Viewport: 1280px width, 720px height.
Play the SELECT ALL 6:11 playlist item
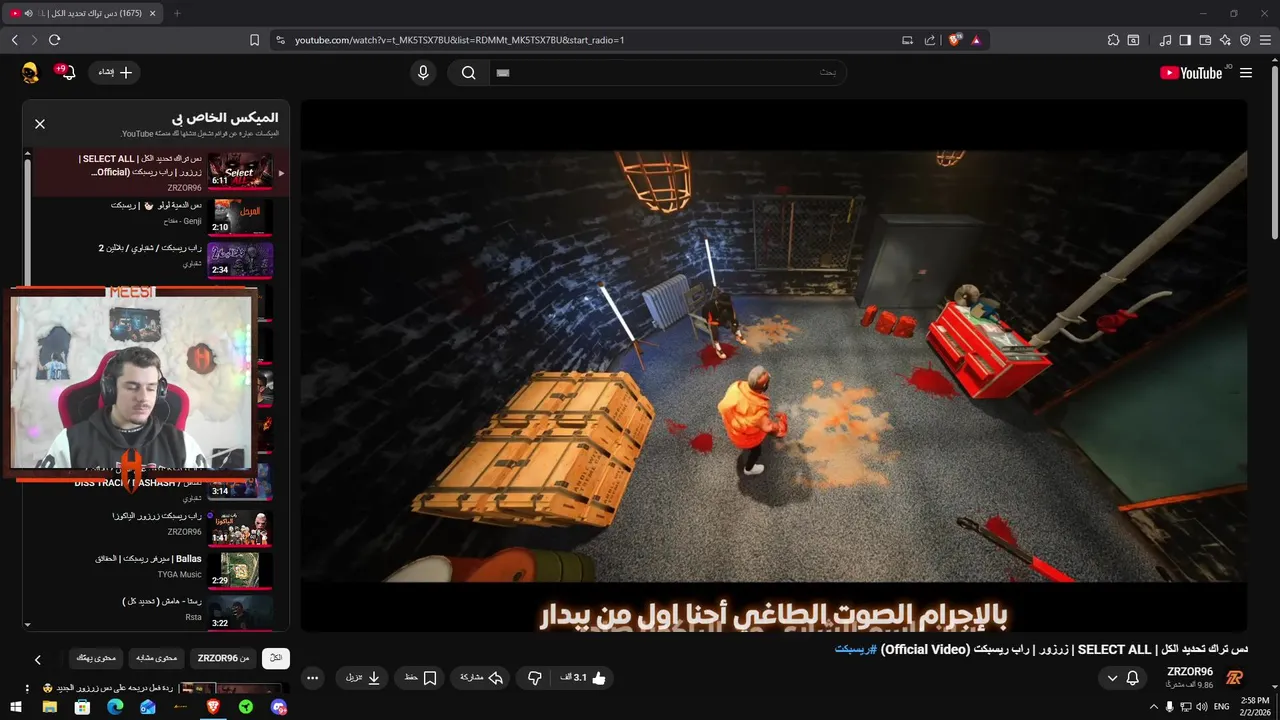pos(160,172)
